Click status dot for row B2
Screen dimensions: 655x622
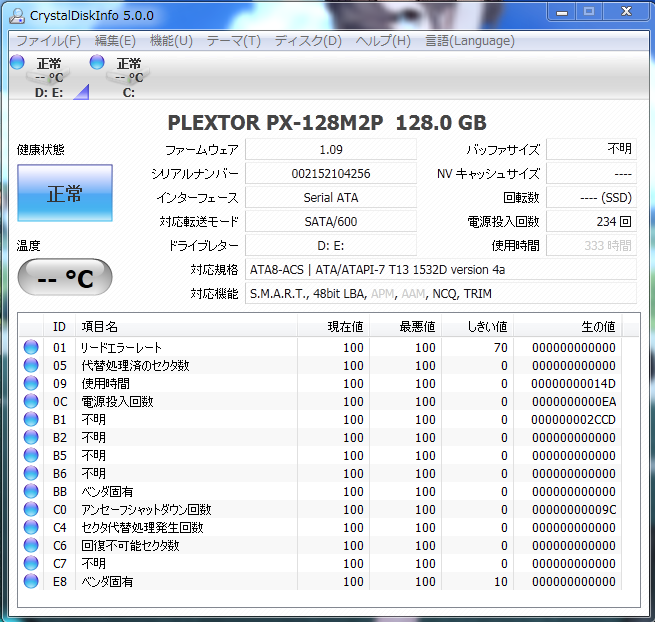[x=31, y=437]
